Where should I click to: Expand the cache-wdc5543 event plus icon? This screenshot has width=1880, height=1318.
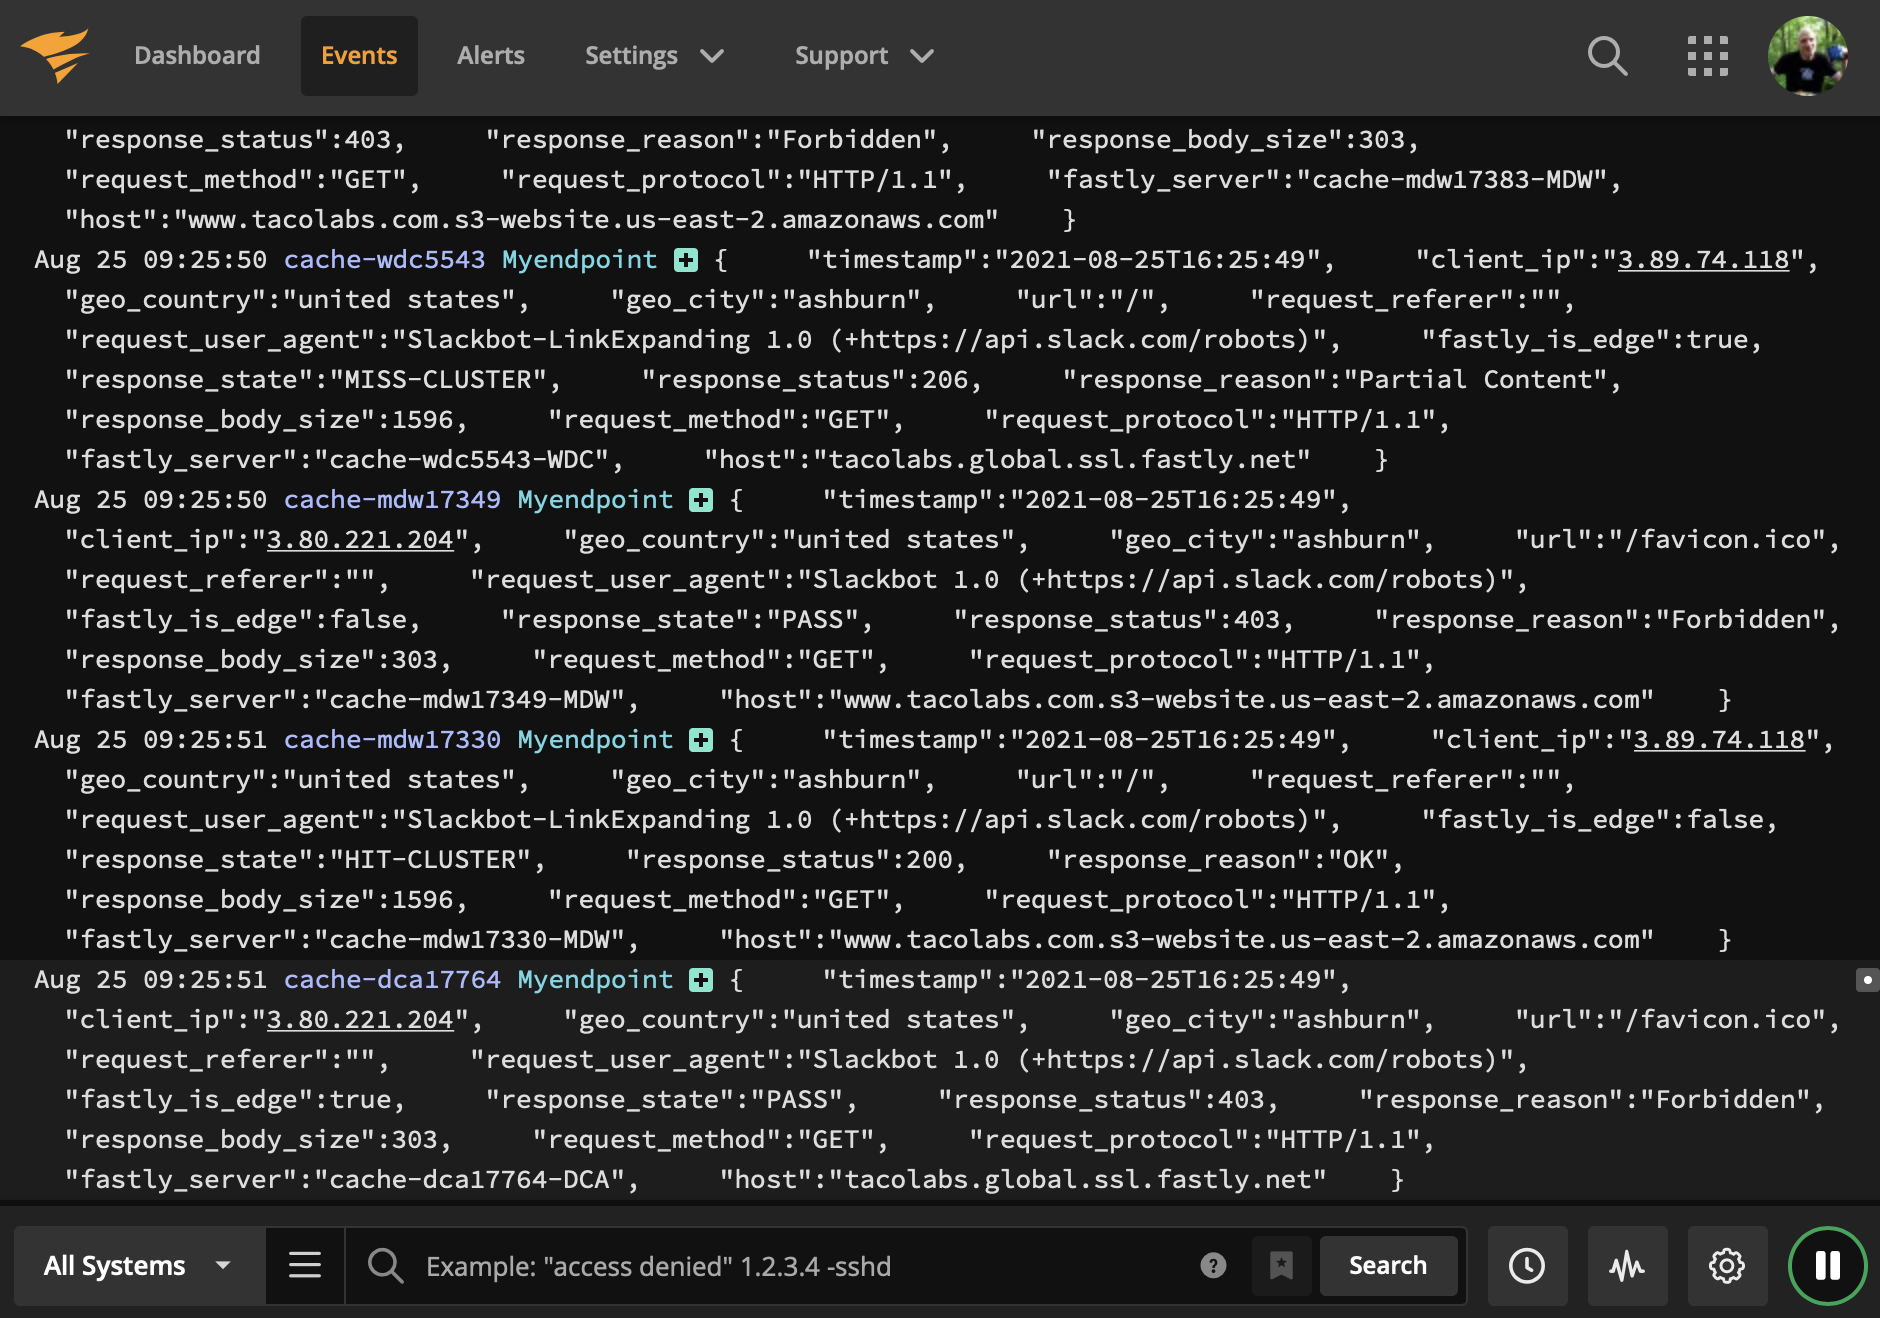pyautogui.click(x=684, y=259)
